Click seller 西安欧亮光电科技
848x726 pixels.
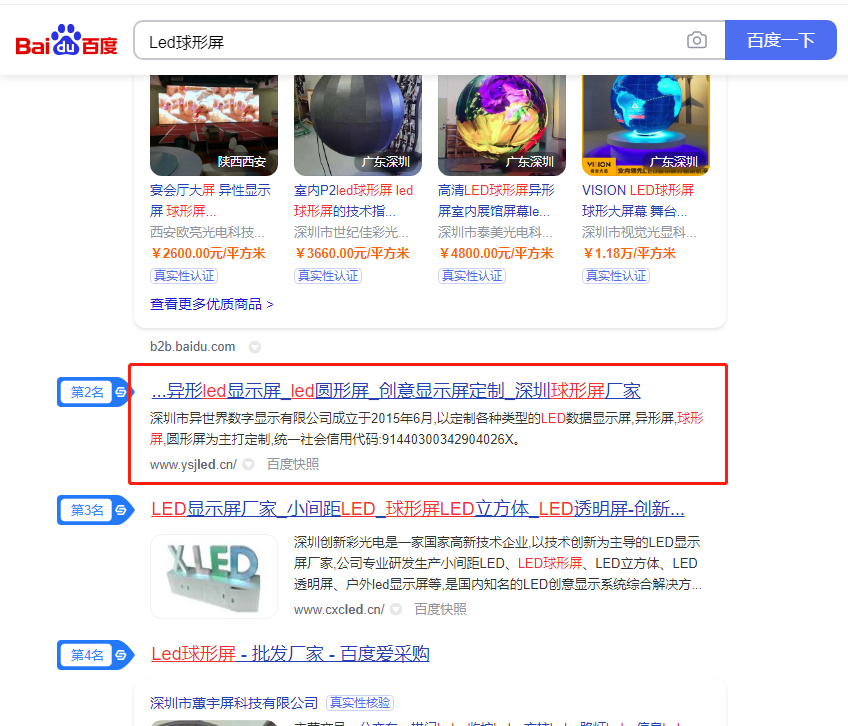pos(207,232)
